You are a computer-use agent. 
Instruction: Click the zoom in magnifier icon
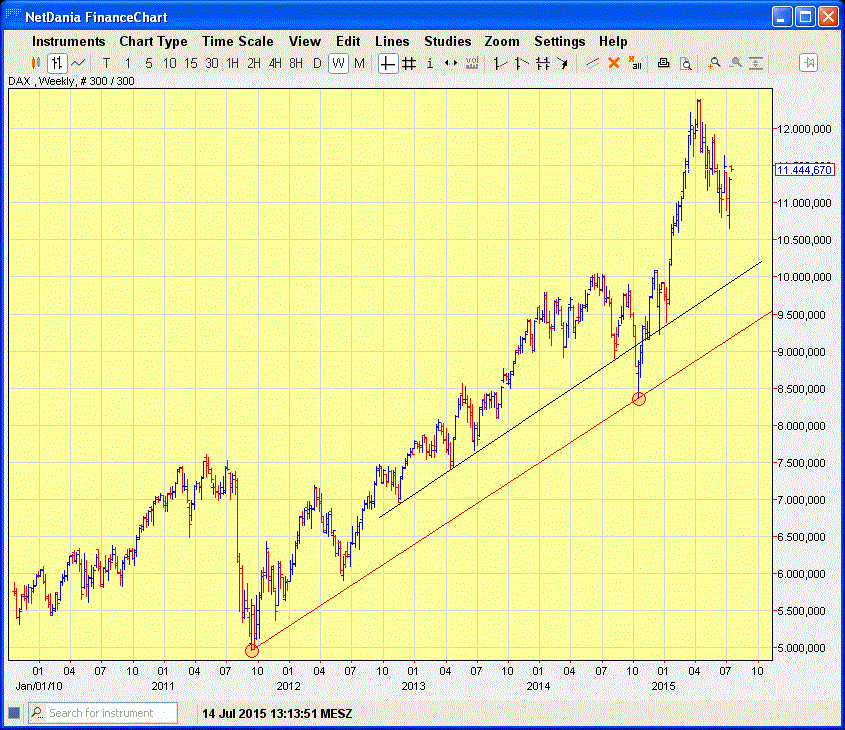click(714, 63)
